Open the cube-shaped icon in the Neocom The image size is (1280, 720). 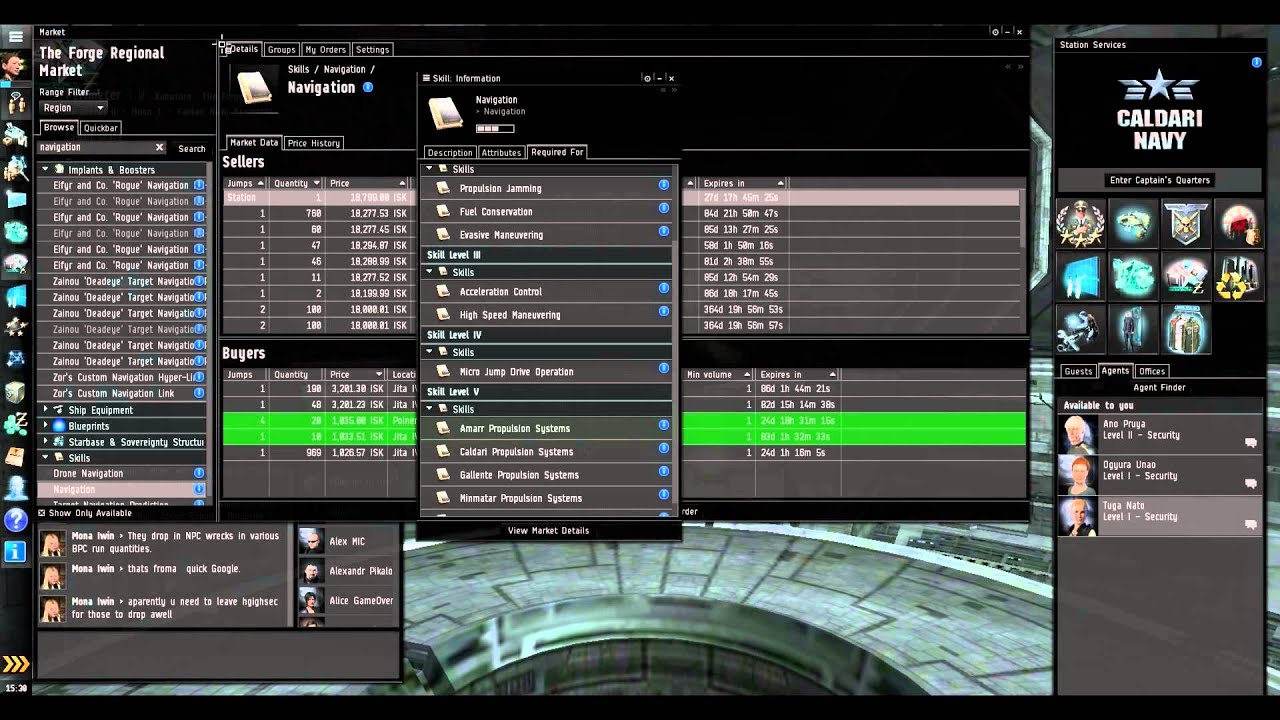pos(15,391)
